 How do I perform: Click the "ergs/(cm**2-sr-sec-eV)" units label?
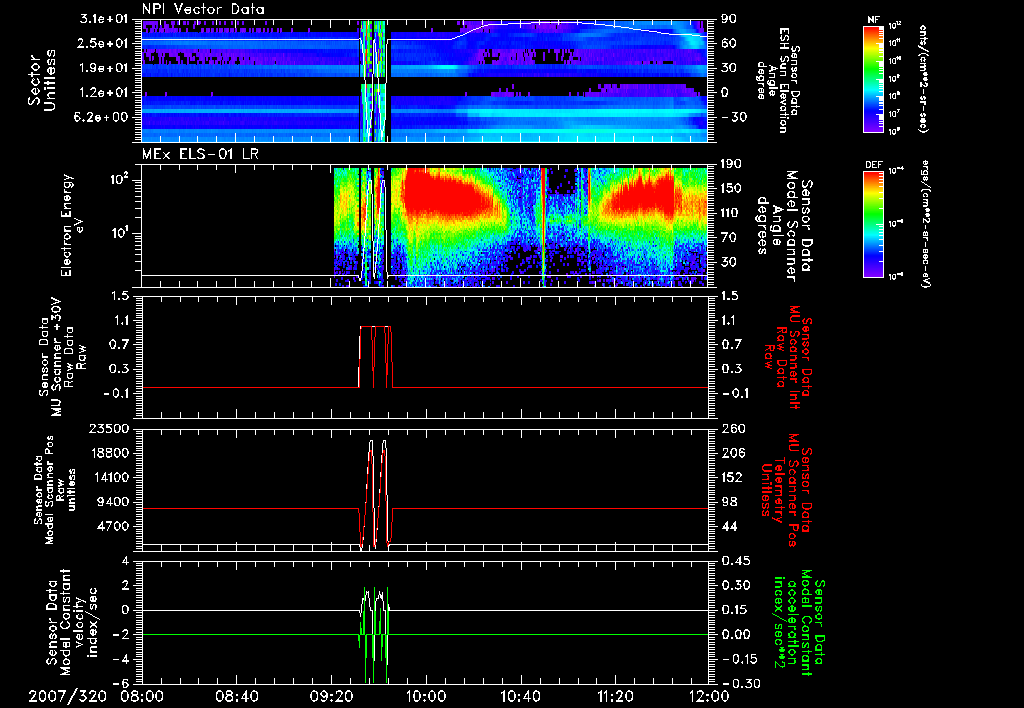(925, 224)
